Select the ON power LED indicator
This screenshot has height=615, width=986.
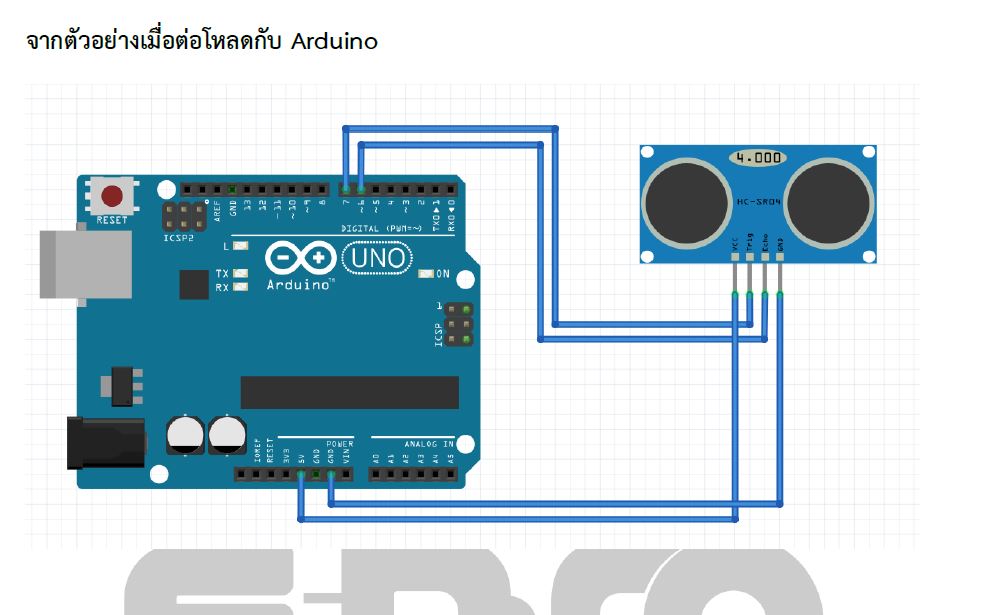click(x=427, y=274)
